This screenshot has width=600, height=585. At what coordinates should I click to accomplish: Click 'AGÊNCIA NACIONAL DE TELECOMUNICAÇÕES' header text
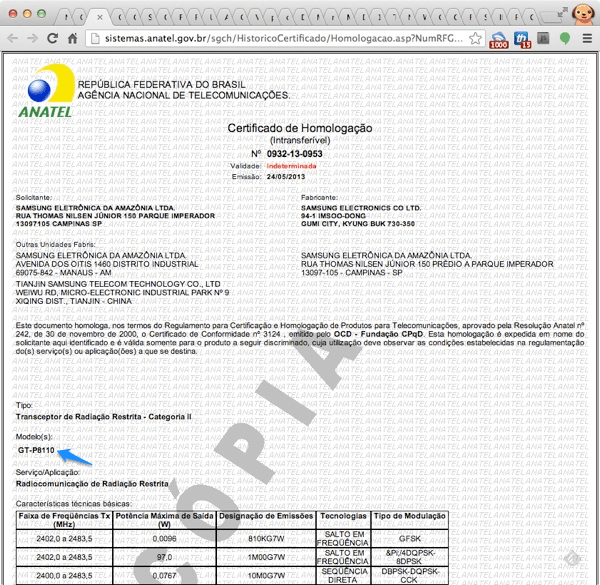[x=184, y=95]
